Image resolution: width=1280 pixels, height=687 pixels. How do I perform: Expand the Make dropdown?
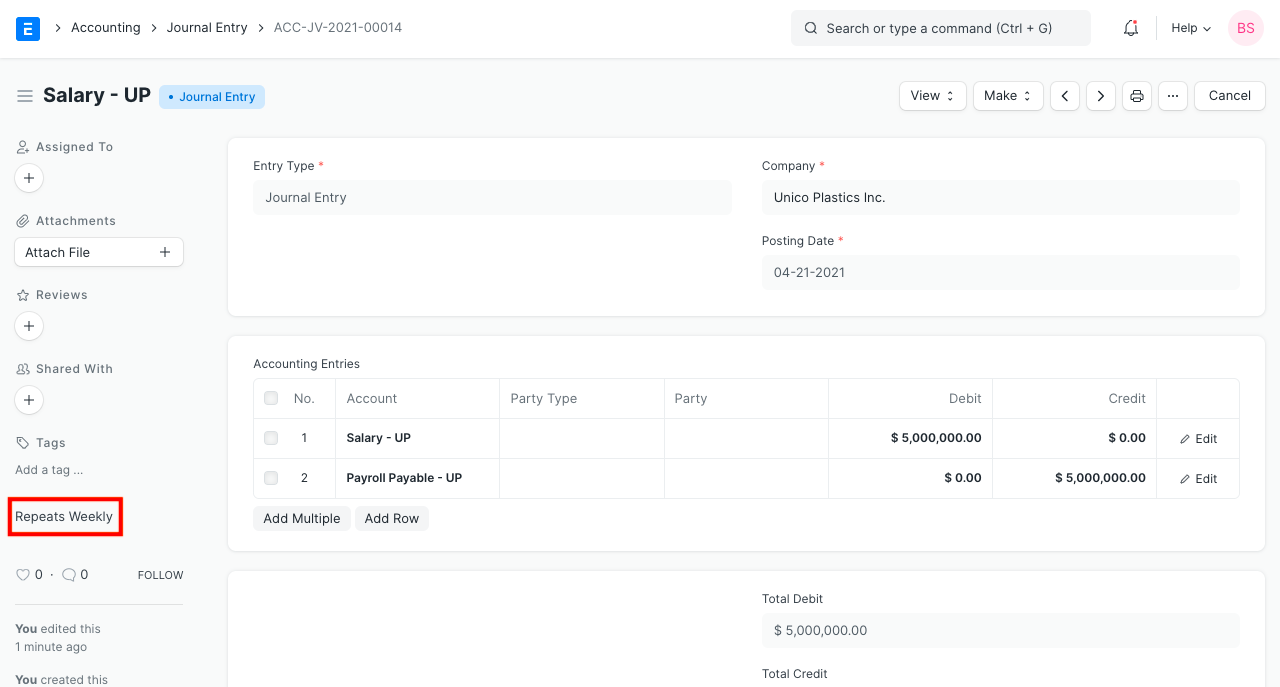click(x=1008, y=96)
